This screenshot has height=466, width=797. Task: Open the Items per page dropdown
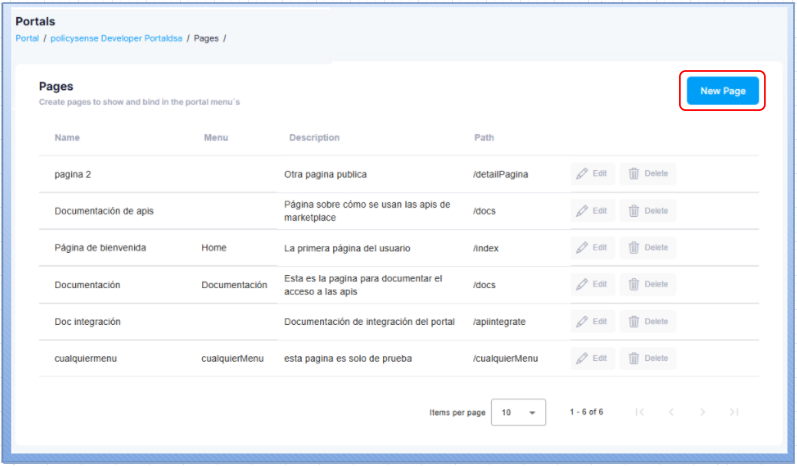[518, 412]
